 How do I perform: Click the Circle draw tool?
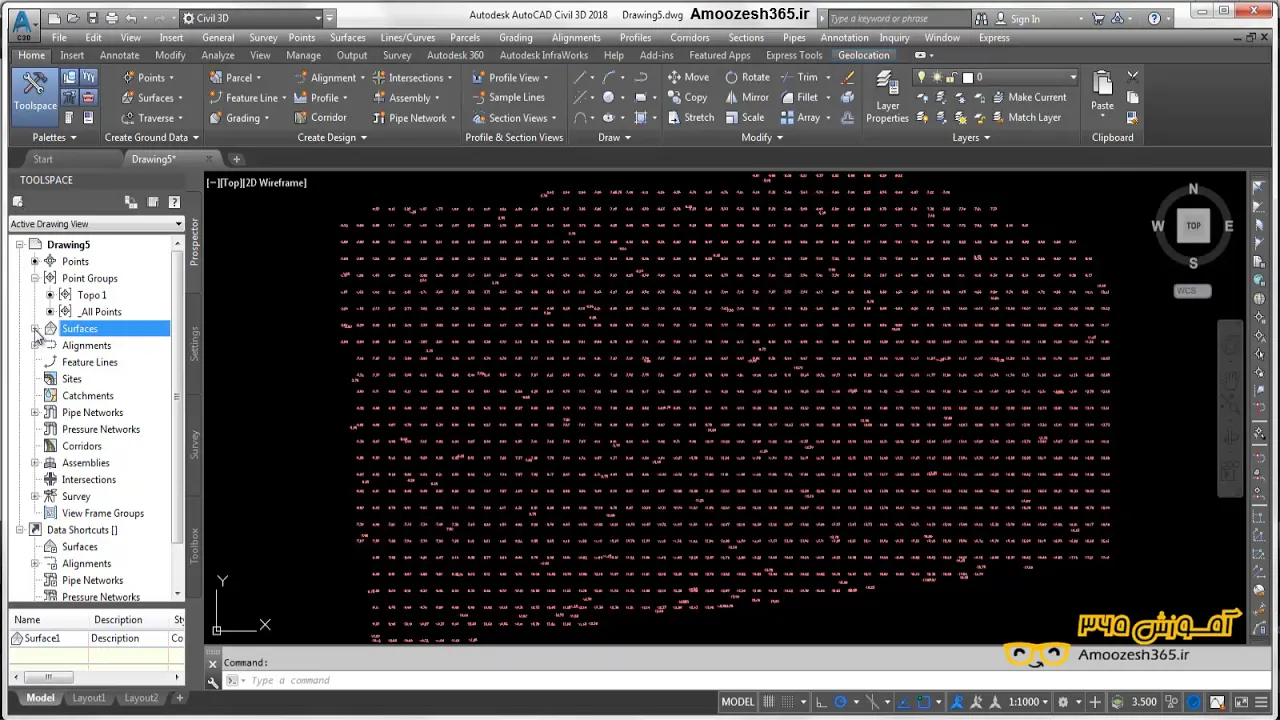[x=608, y=97]
